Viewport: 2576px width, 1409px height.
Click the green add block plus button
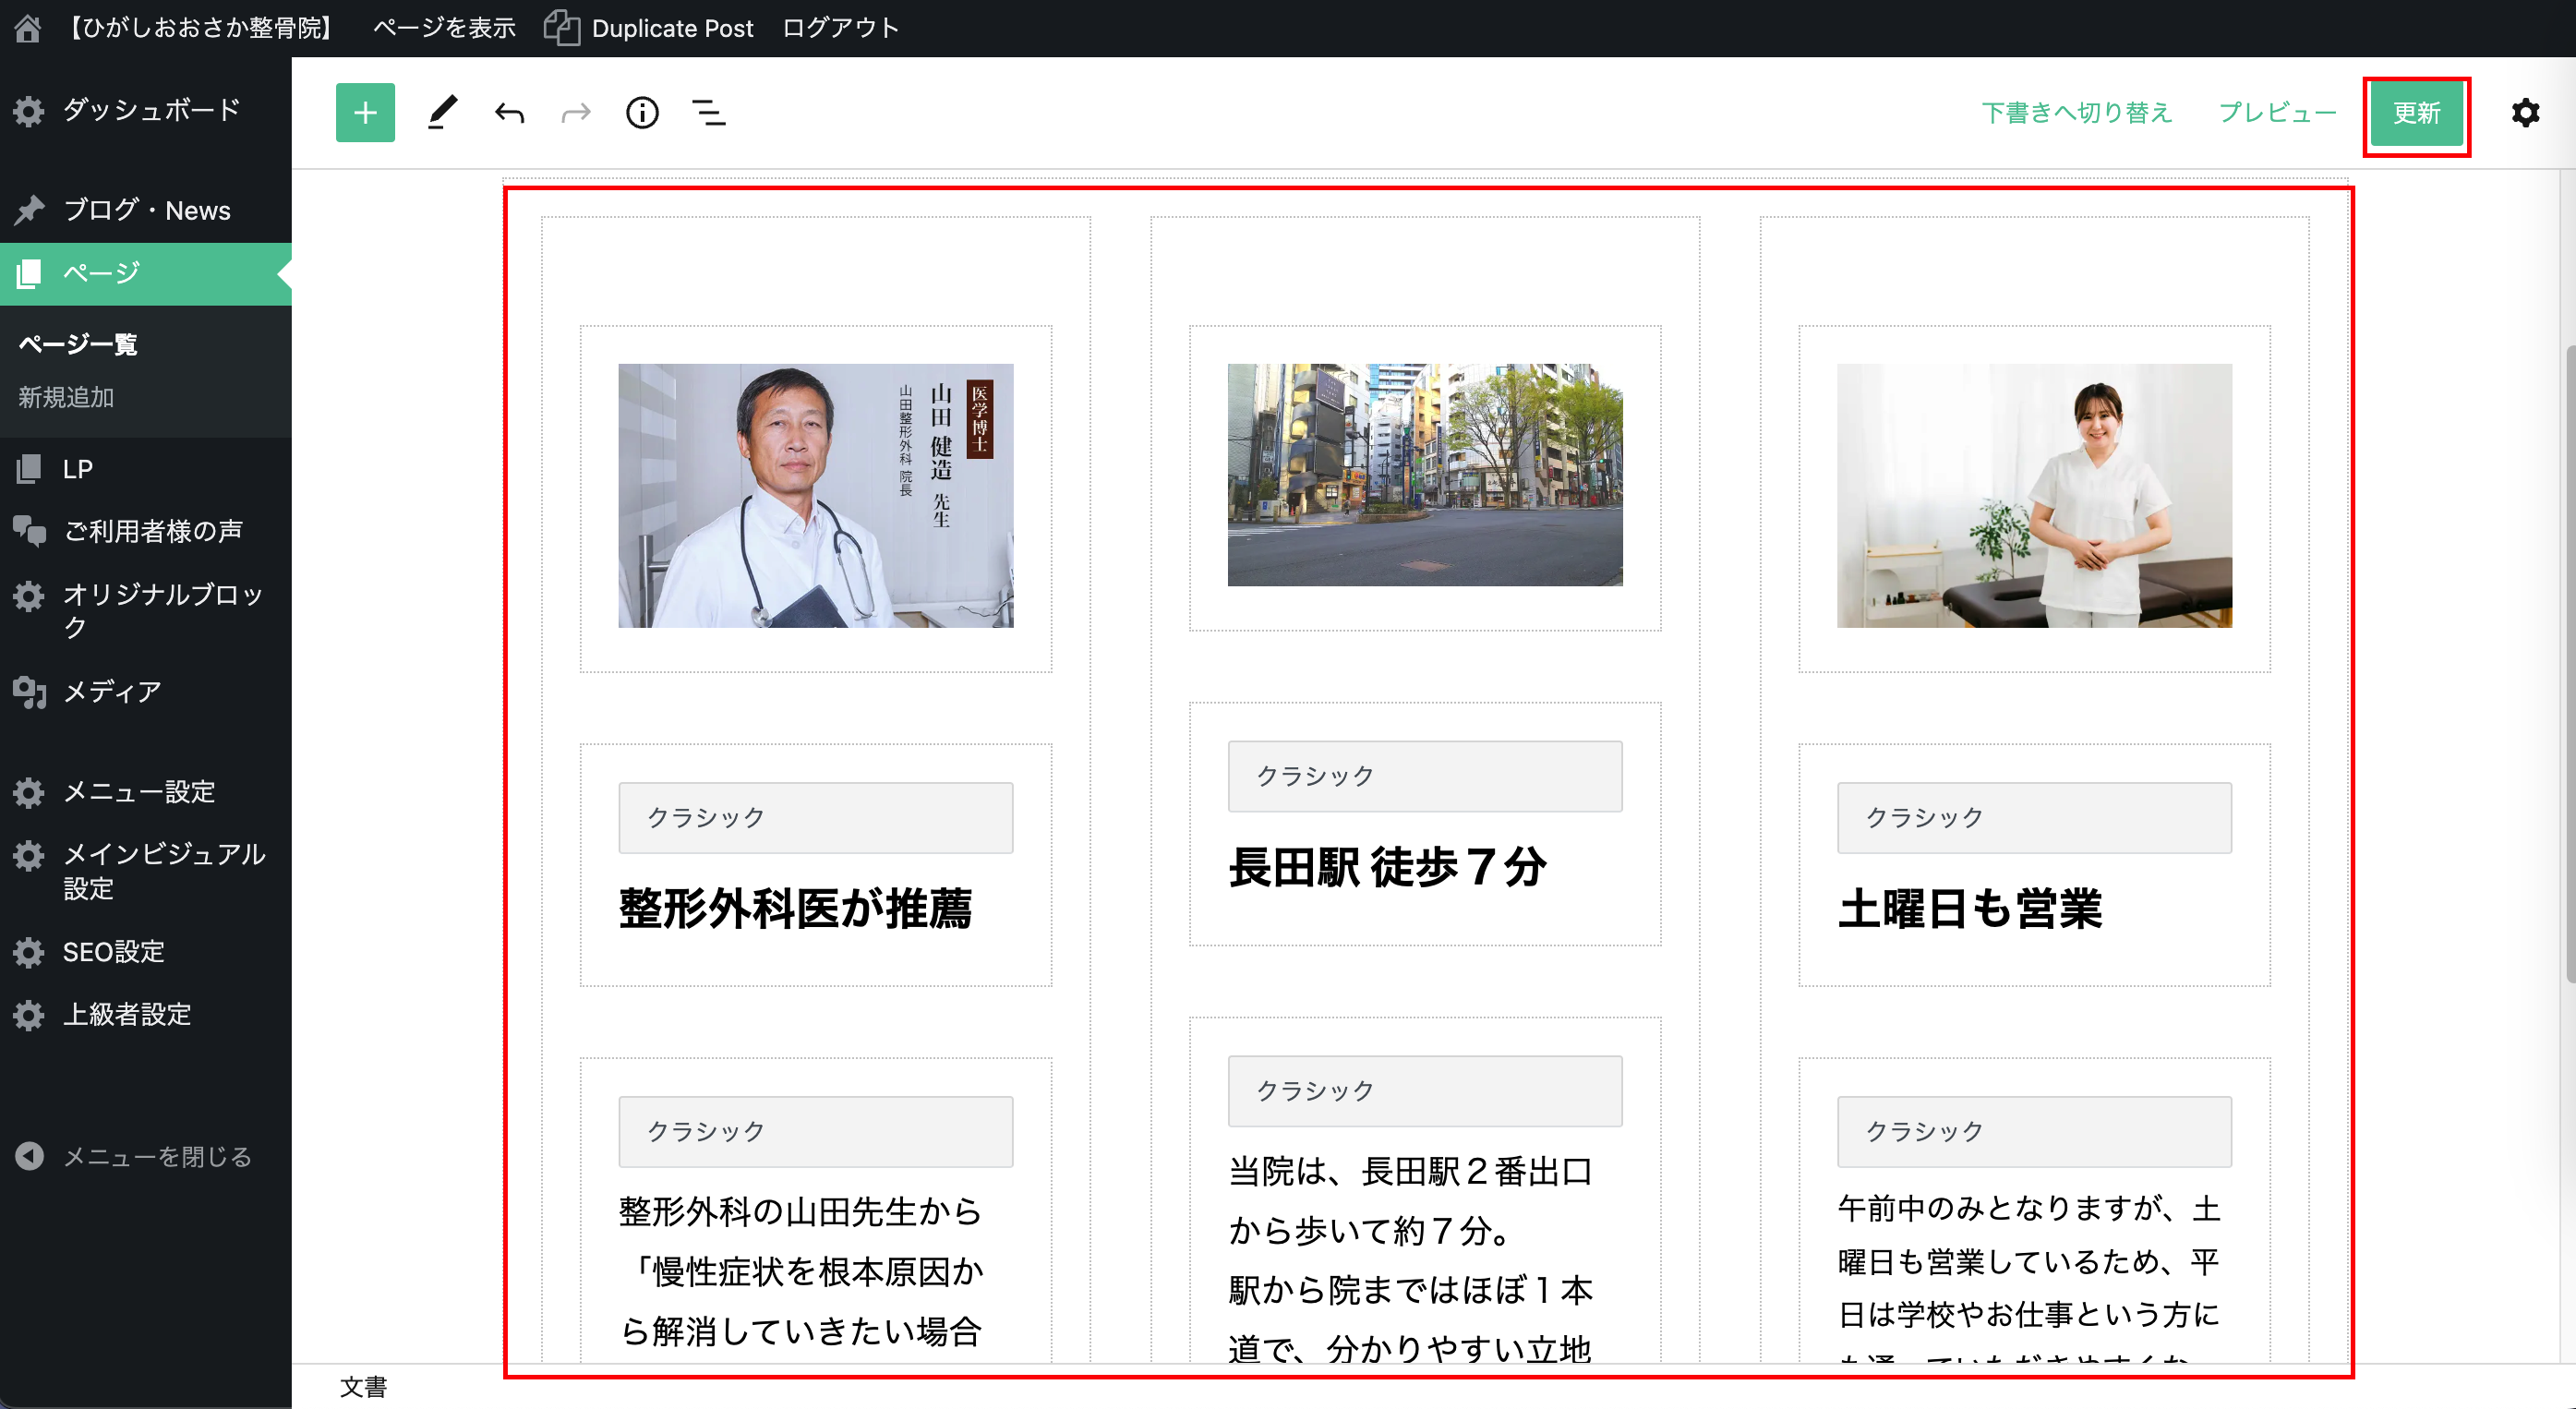[x=365, y=113]
